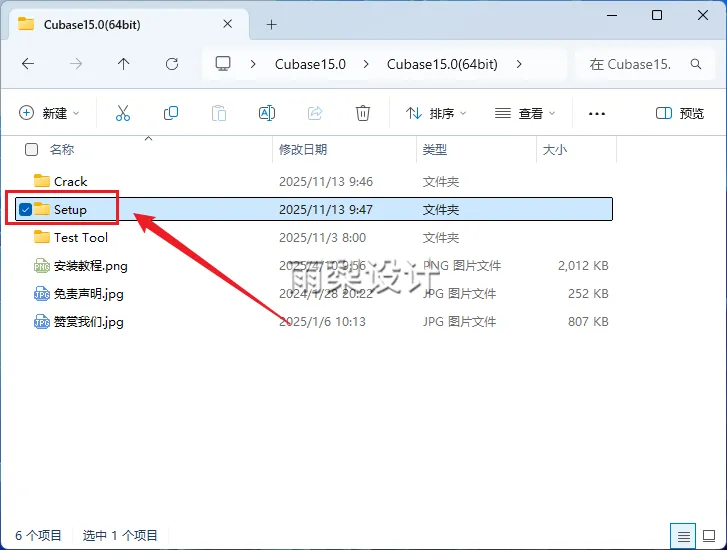Sort by 大小 column header
This screenshot has height=550, width=727.
point(555,149)
